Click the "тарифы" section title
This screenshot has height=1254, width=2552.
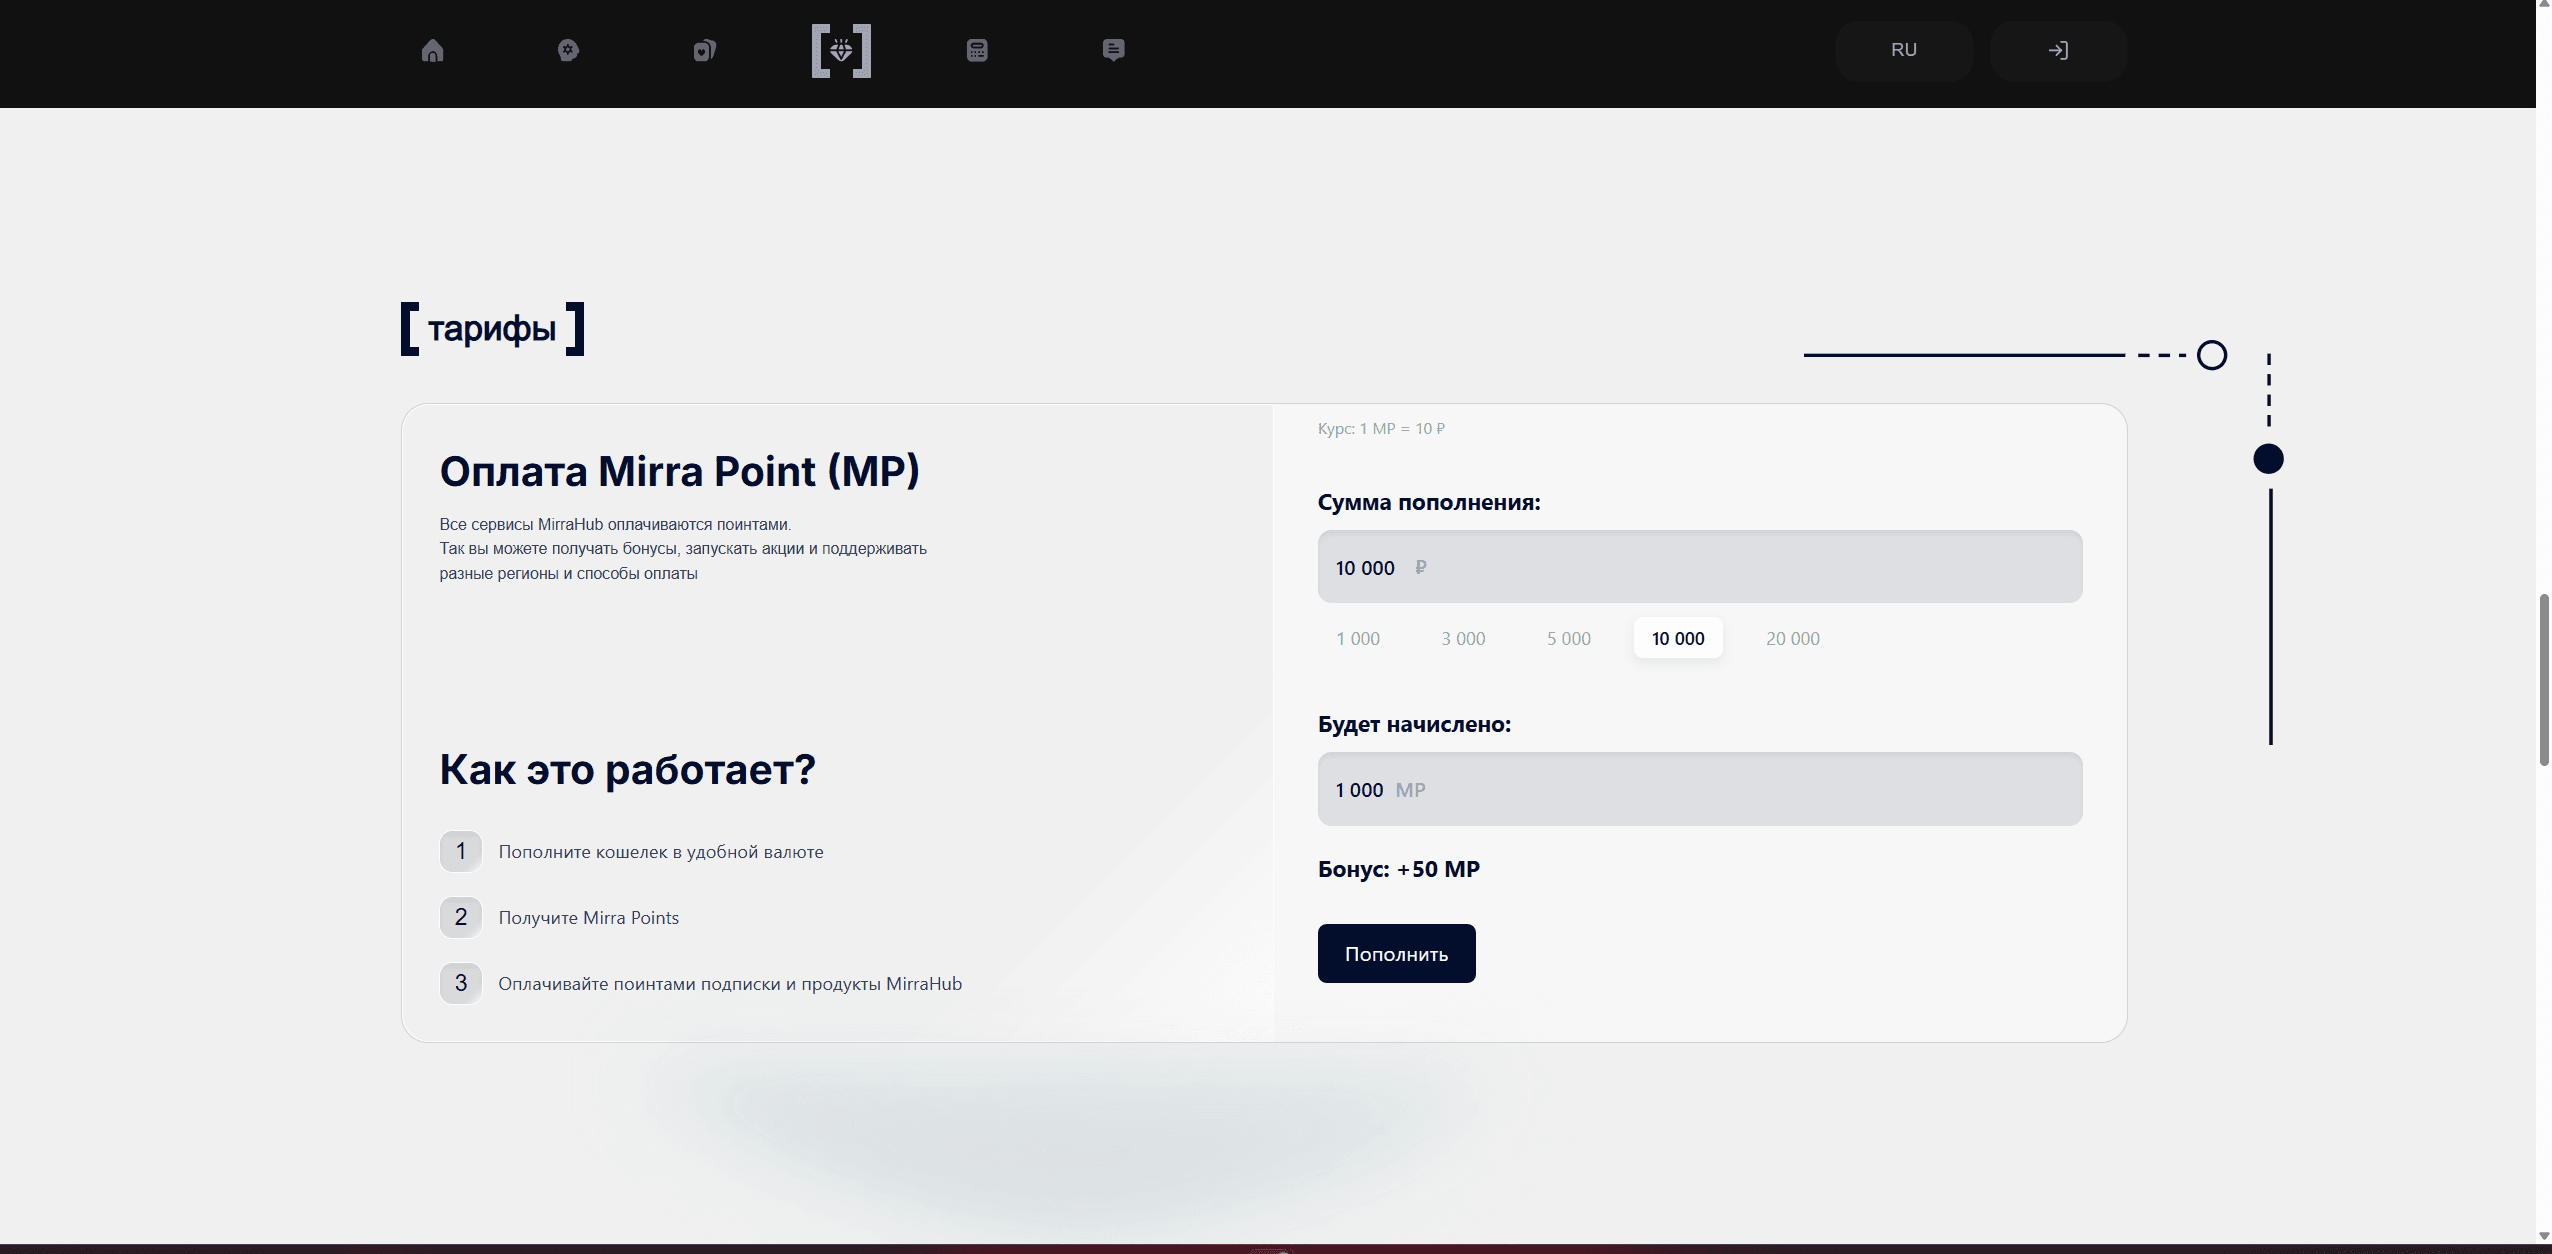coord(492,328)
